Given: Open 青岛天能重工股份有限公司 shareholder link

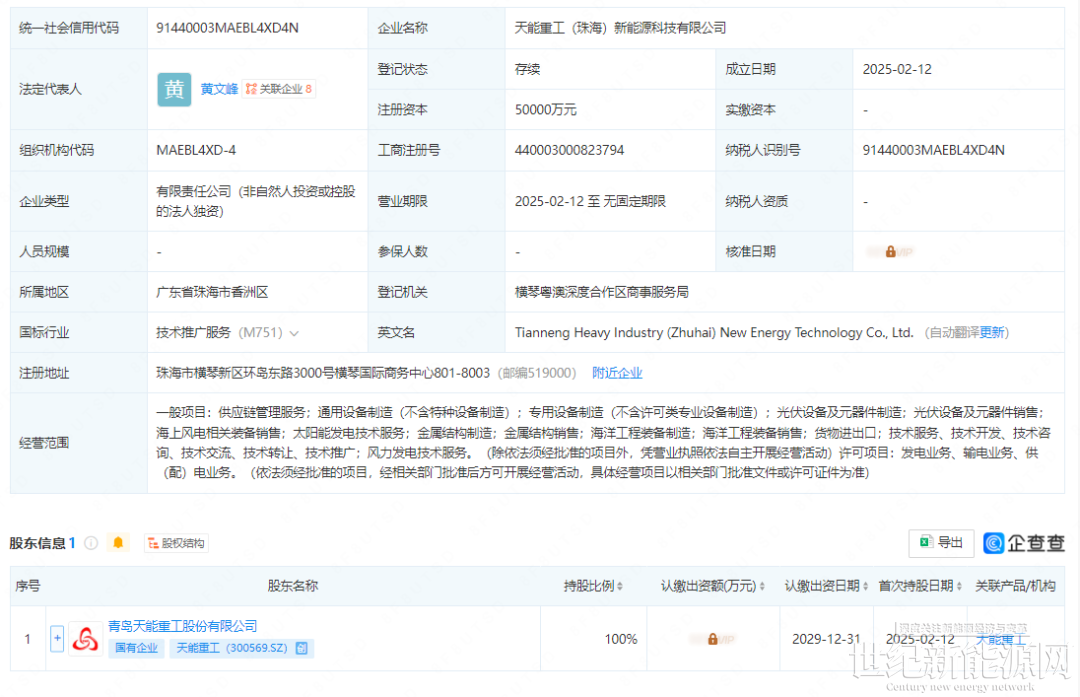Looking at the screenshot, I should 183,626.
